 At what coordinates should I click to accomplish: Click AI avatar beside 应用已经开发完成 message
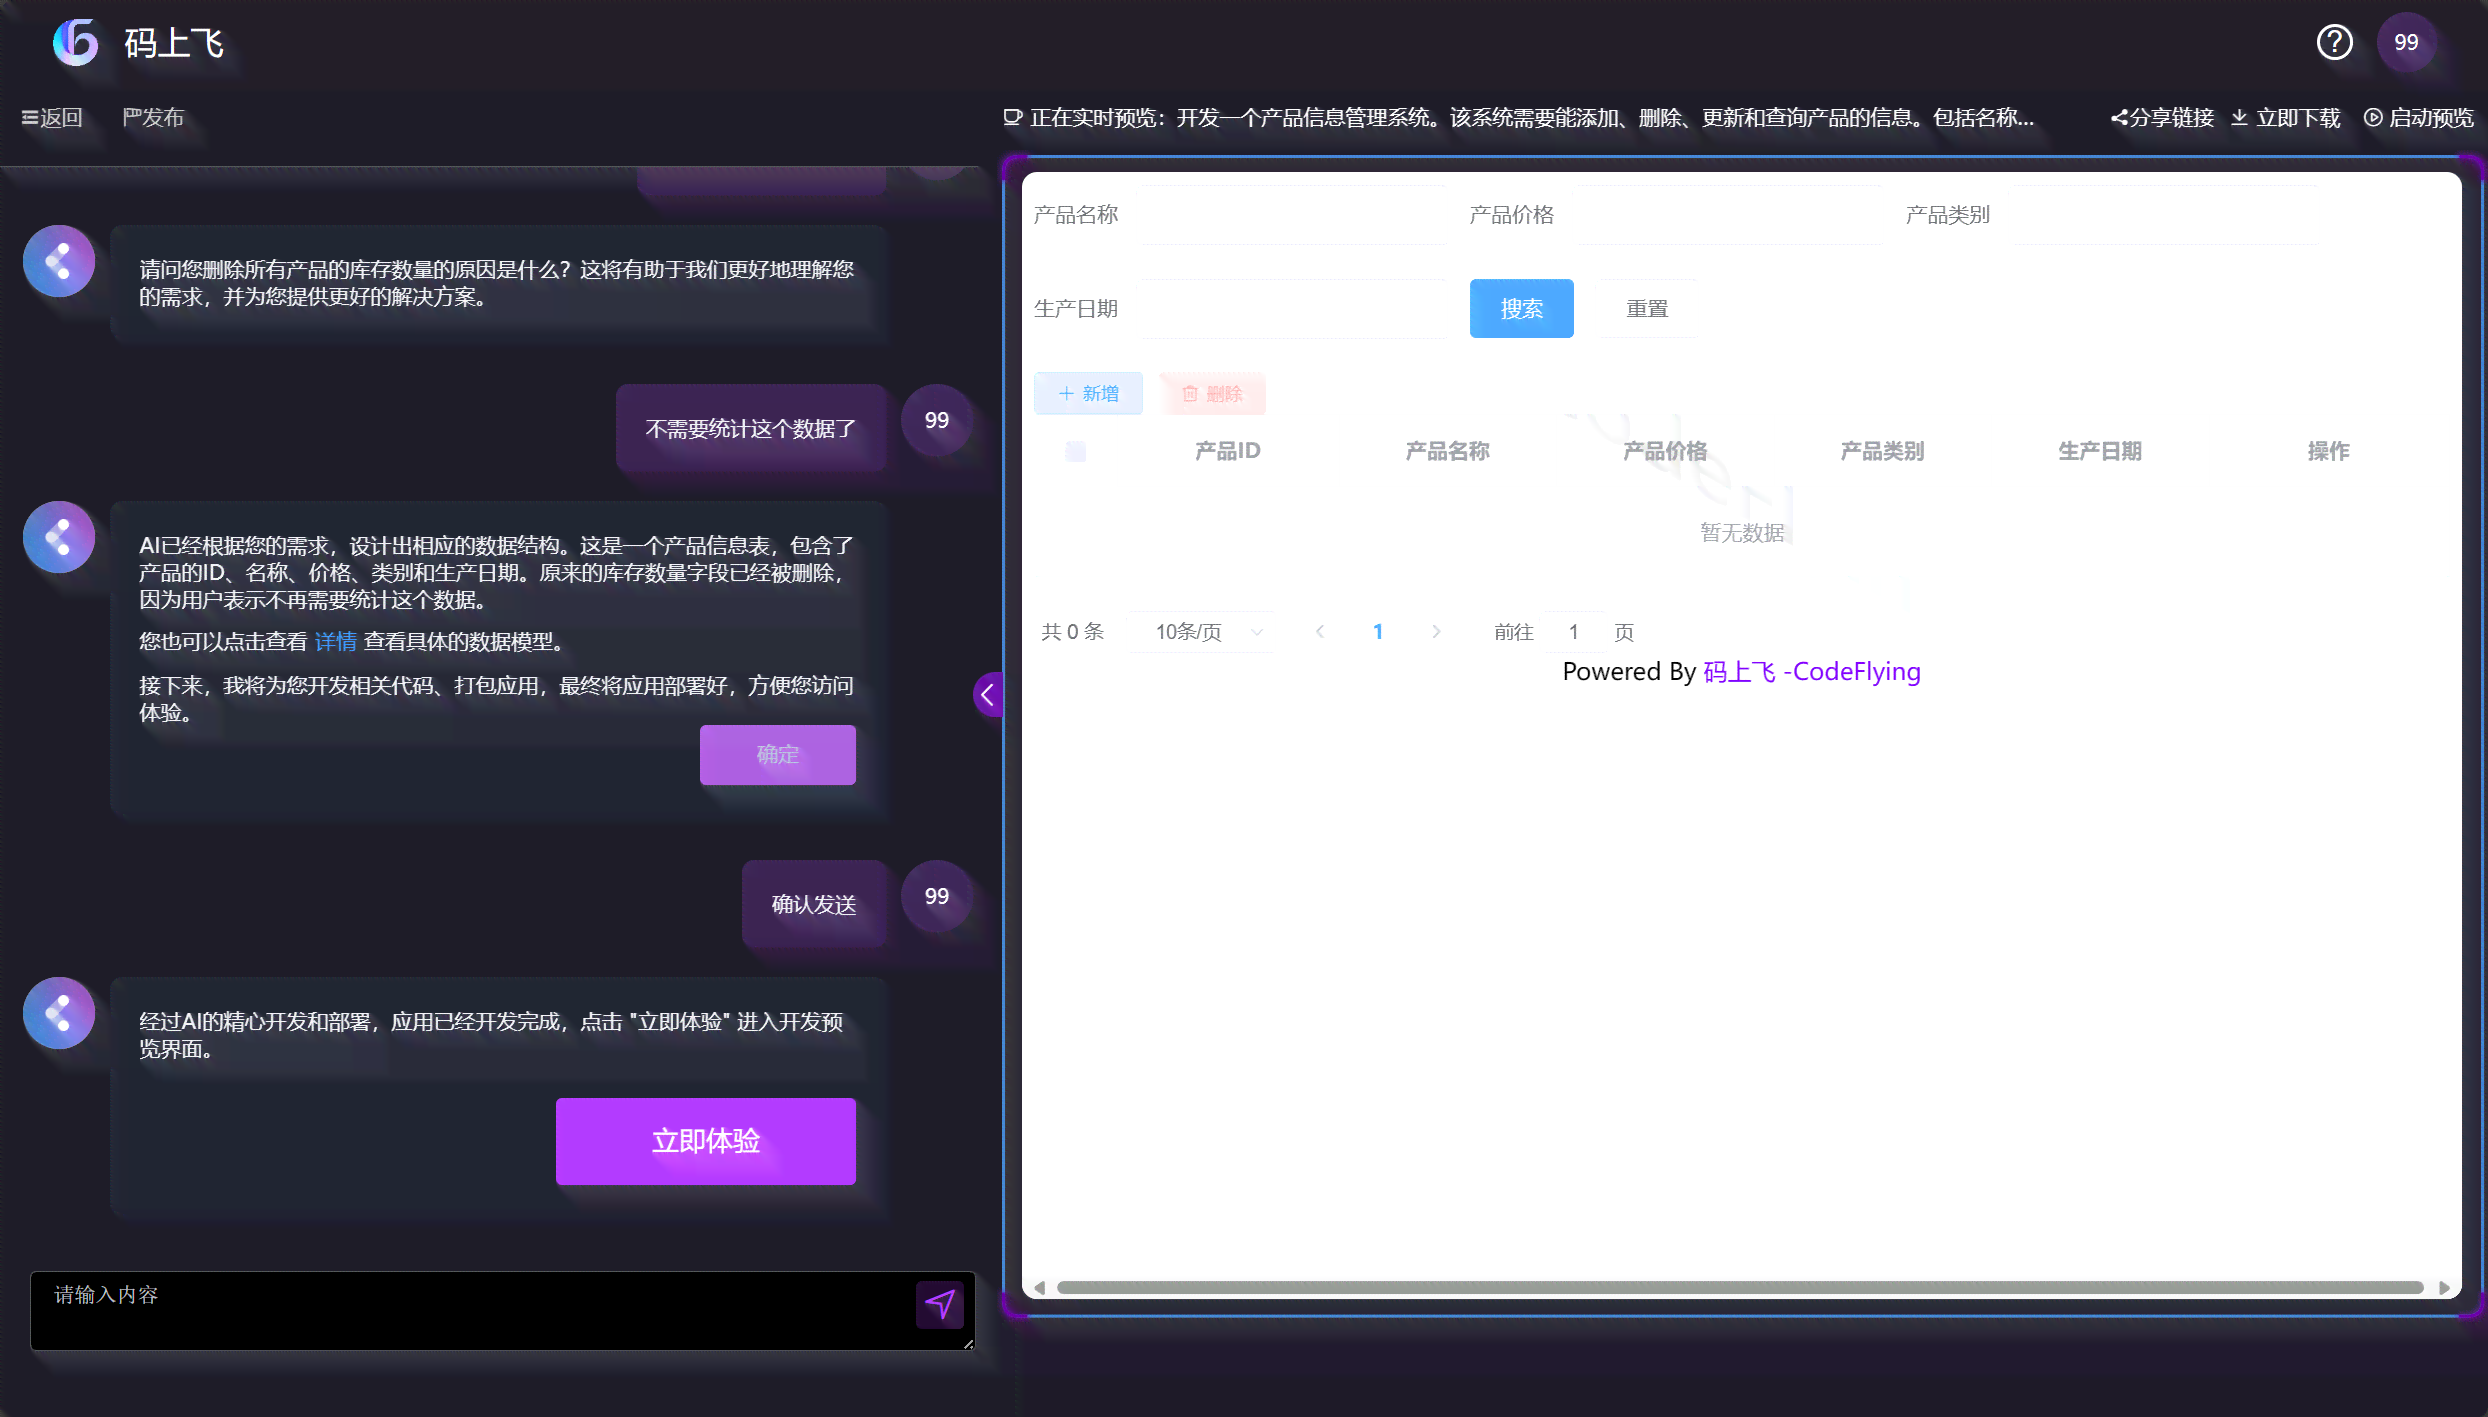point(59,1013)
